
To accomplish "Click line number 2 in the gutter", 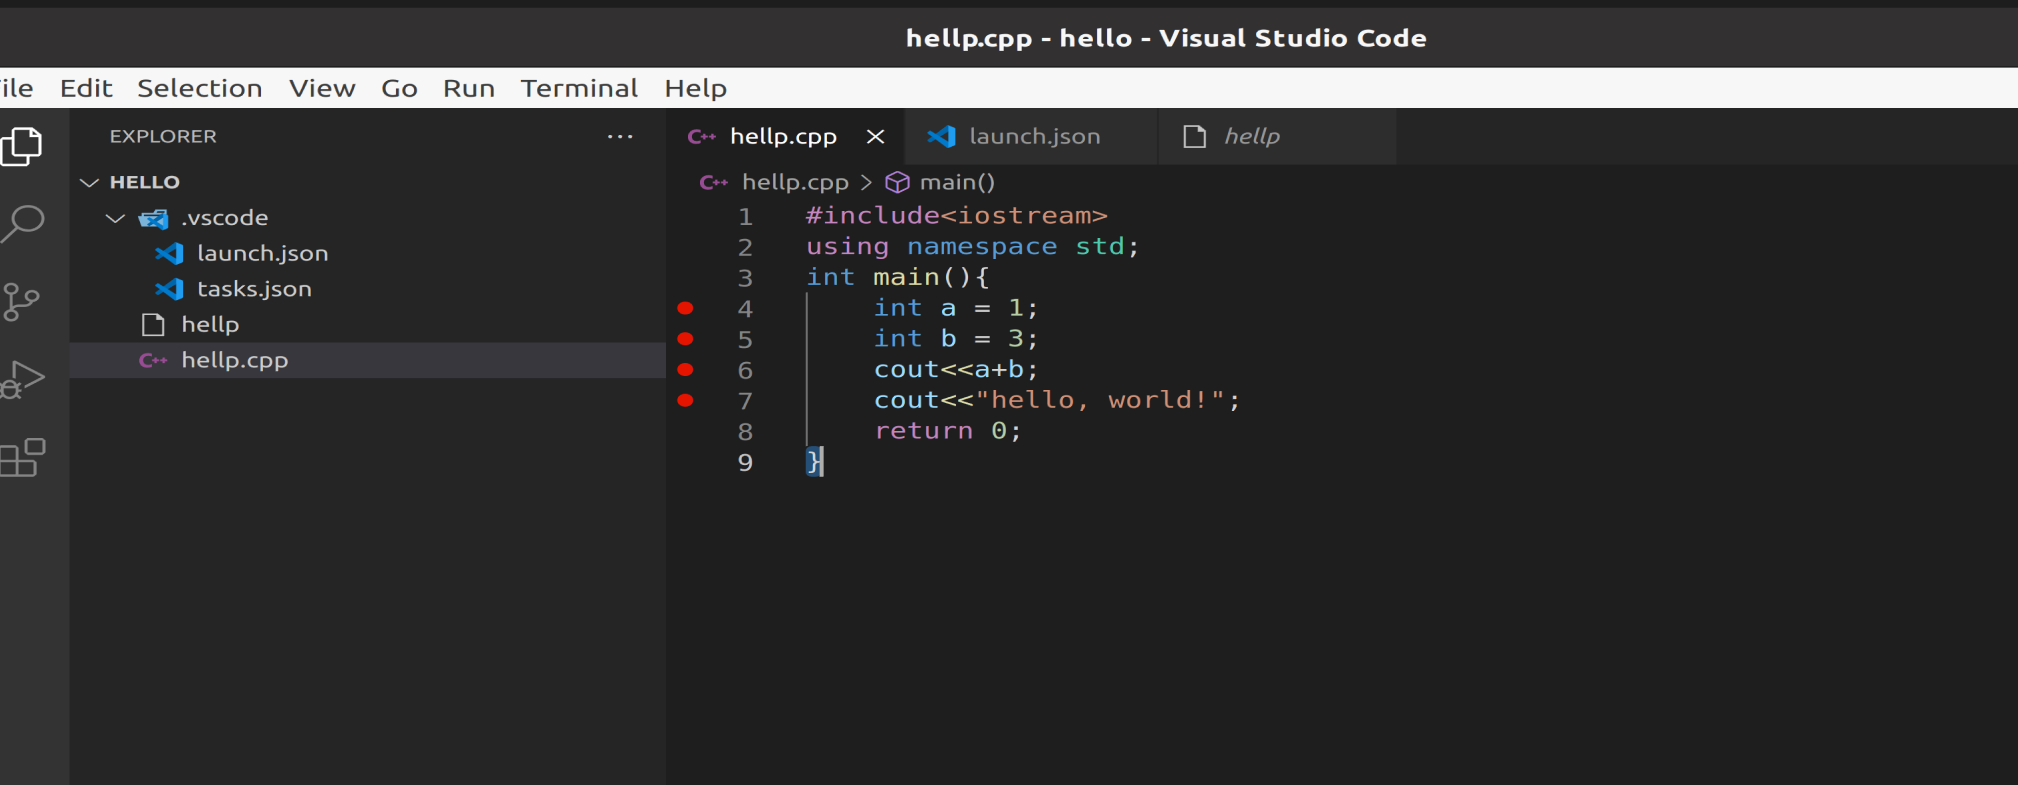I will (x=745, y=248).
